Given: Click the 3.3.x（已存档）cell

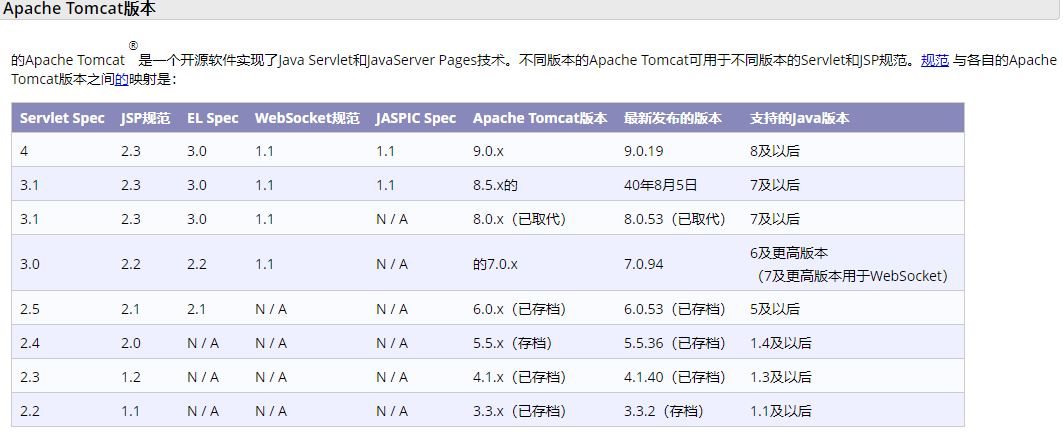Looking at the screenshot, I should [519, 411].
